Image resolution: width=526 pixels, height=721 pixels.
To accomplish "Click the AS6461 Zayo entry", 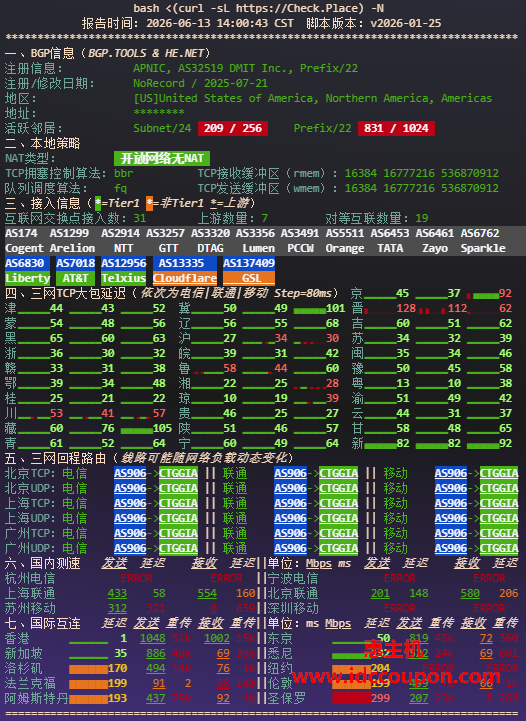I will pos(435,241).
